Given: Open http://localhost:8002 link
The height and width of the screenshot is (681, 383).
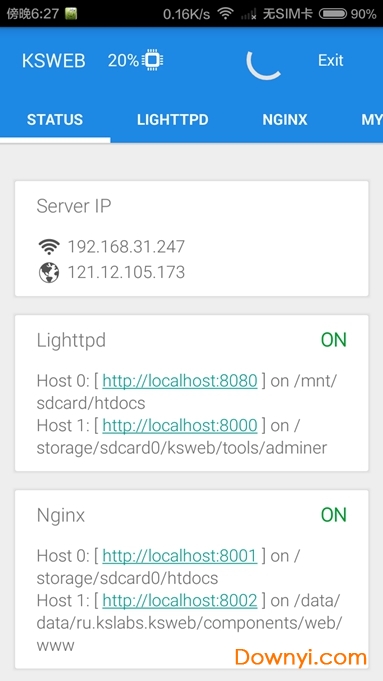Looking at the screenshot, I should 180,601.
